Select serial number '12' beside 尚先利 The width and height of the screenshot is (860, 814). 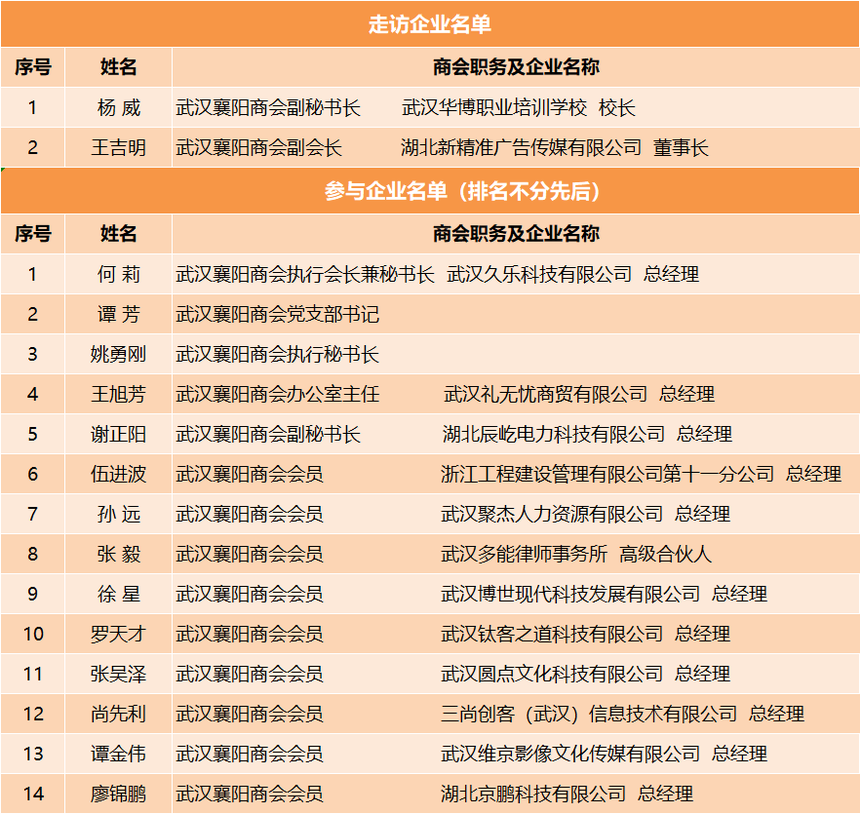[x=33, y=714]
